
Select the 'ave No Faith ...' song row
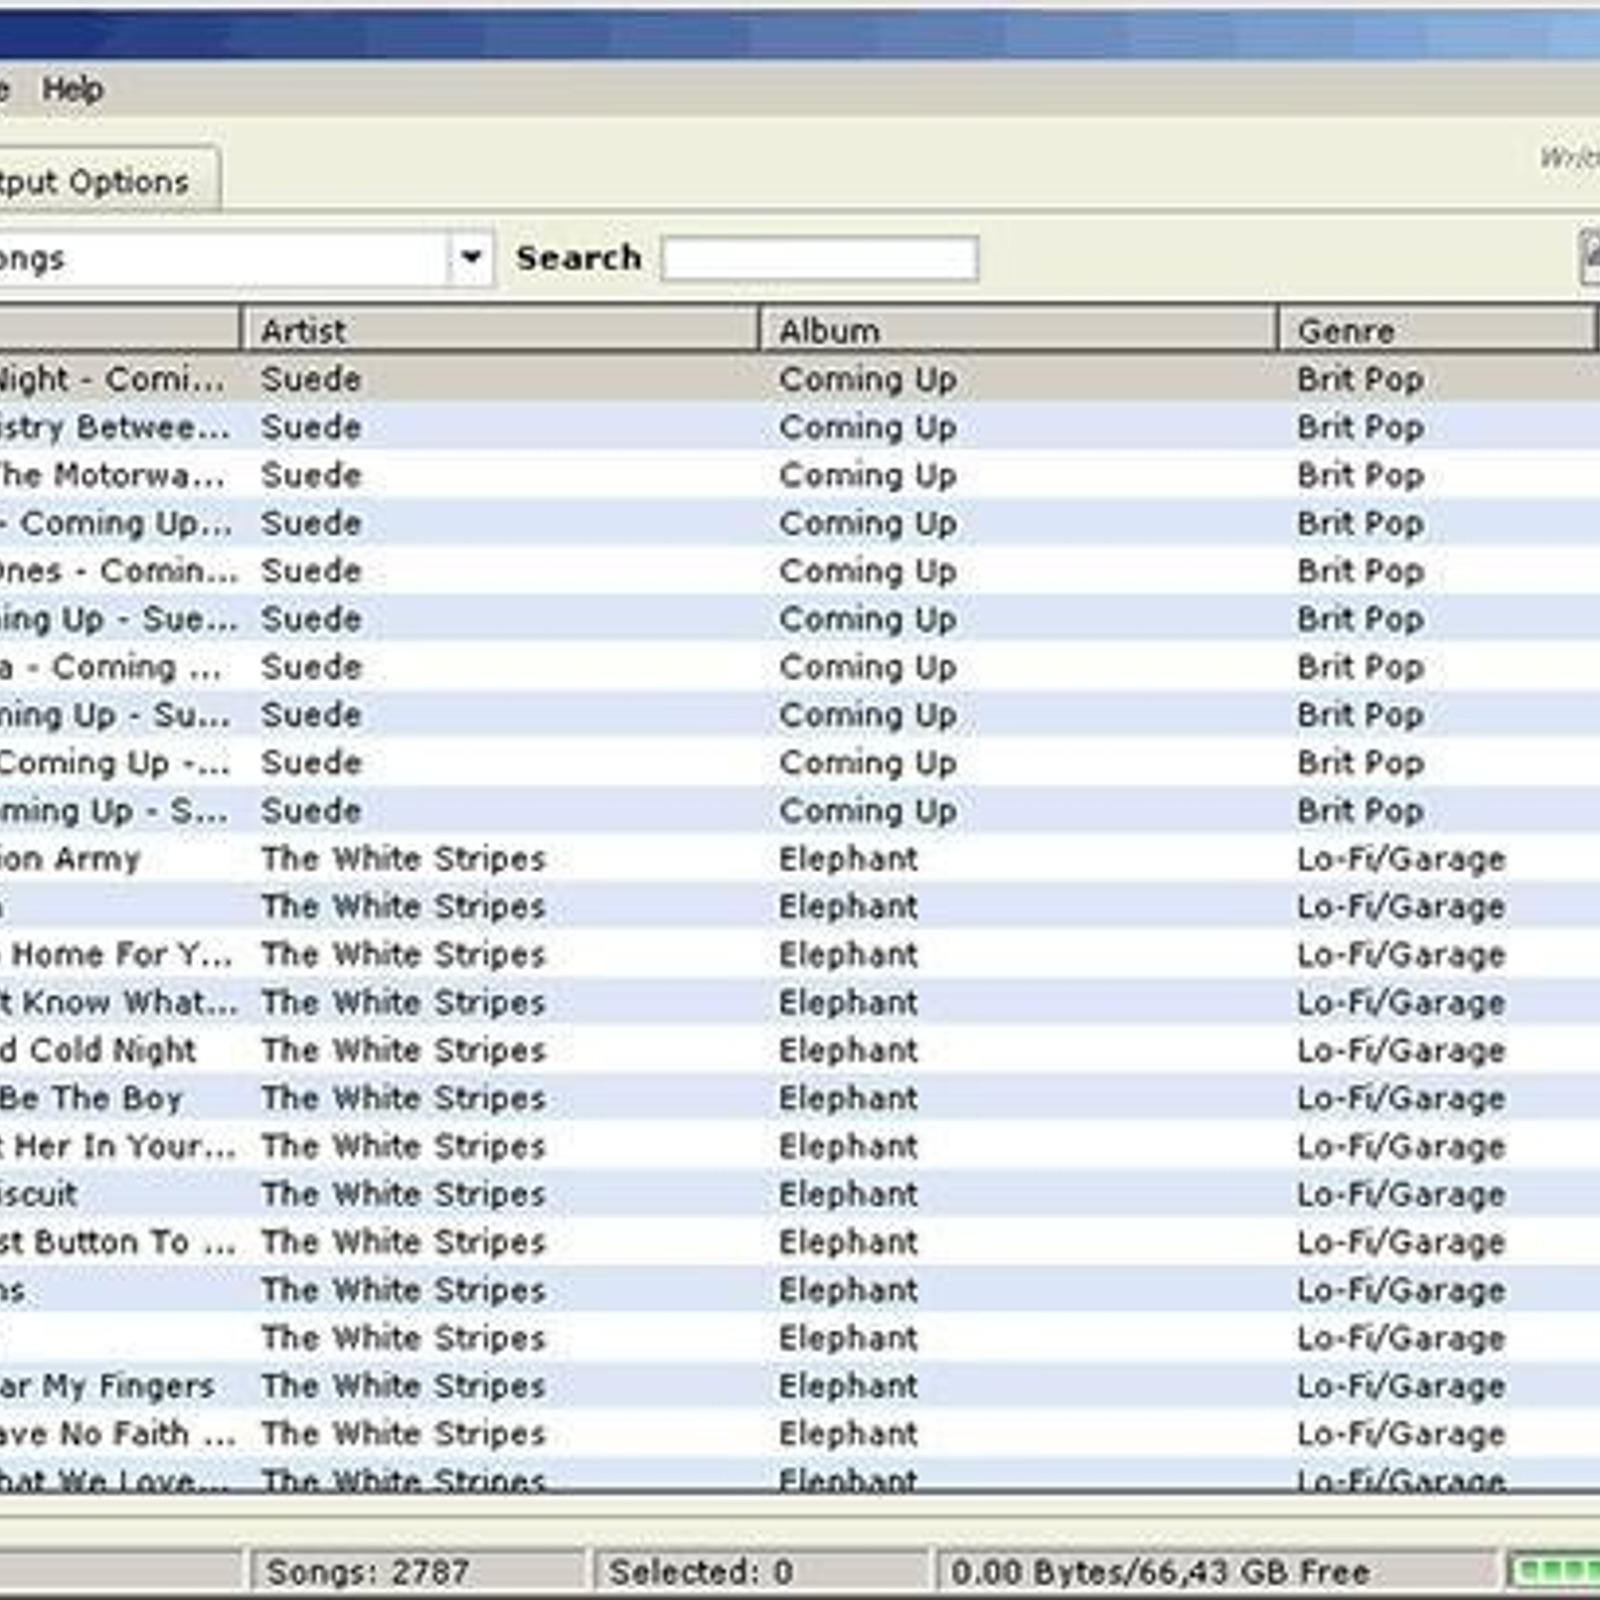pos(800,1436)
